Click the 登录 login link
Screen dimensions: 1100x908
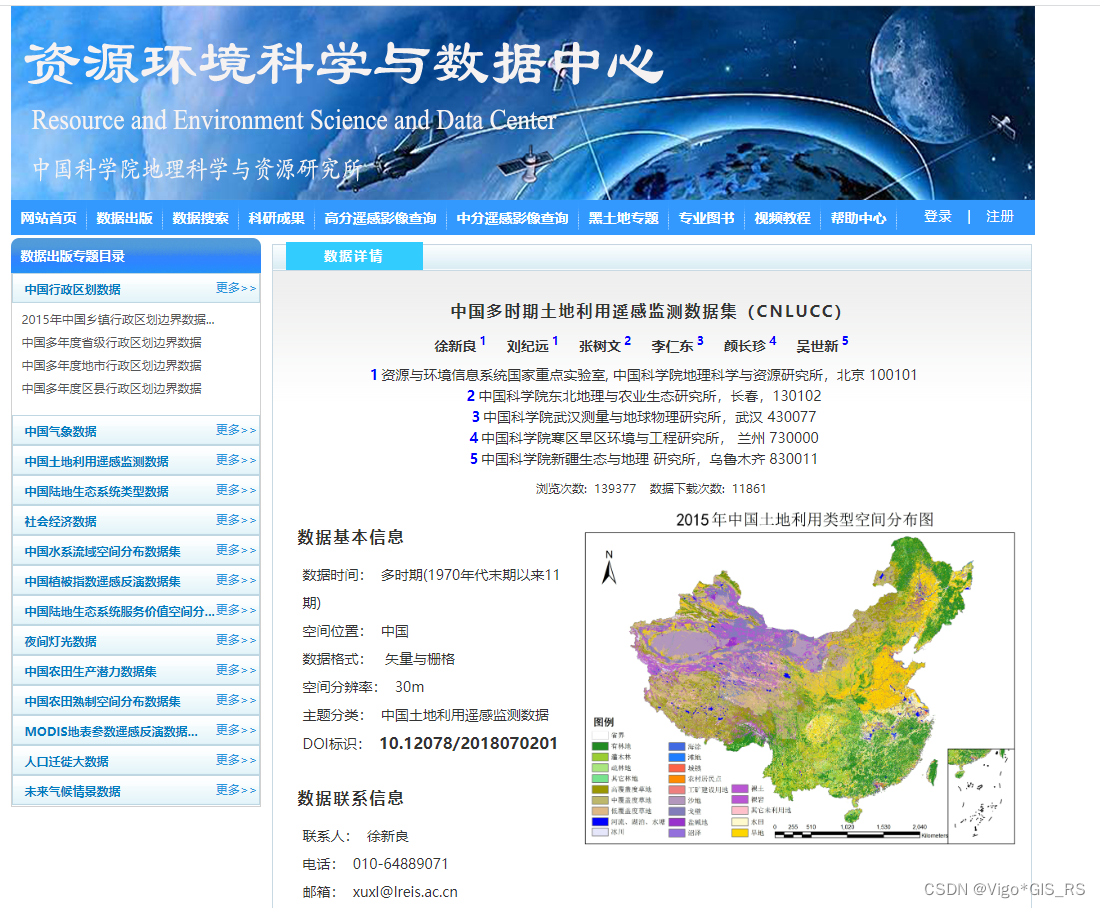point(937,216)
